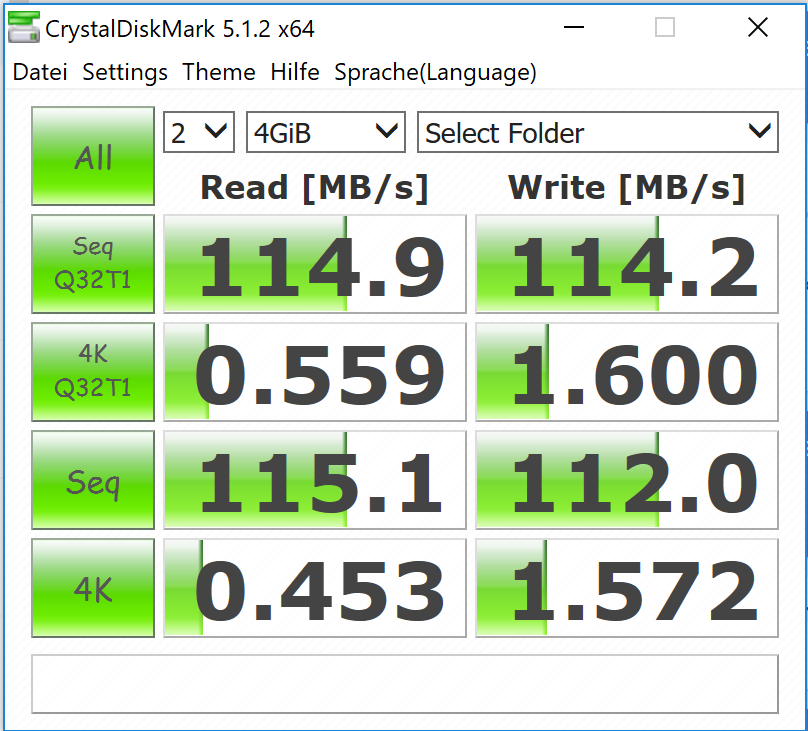Click the Write [MB/s] column header
The height and width of the screenshot is (731, 808).
tap(627, 188)
